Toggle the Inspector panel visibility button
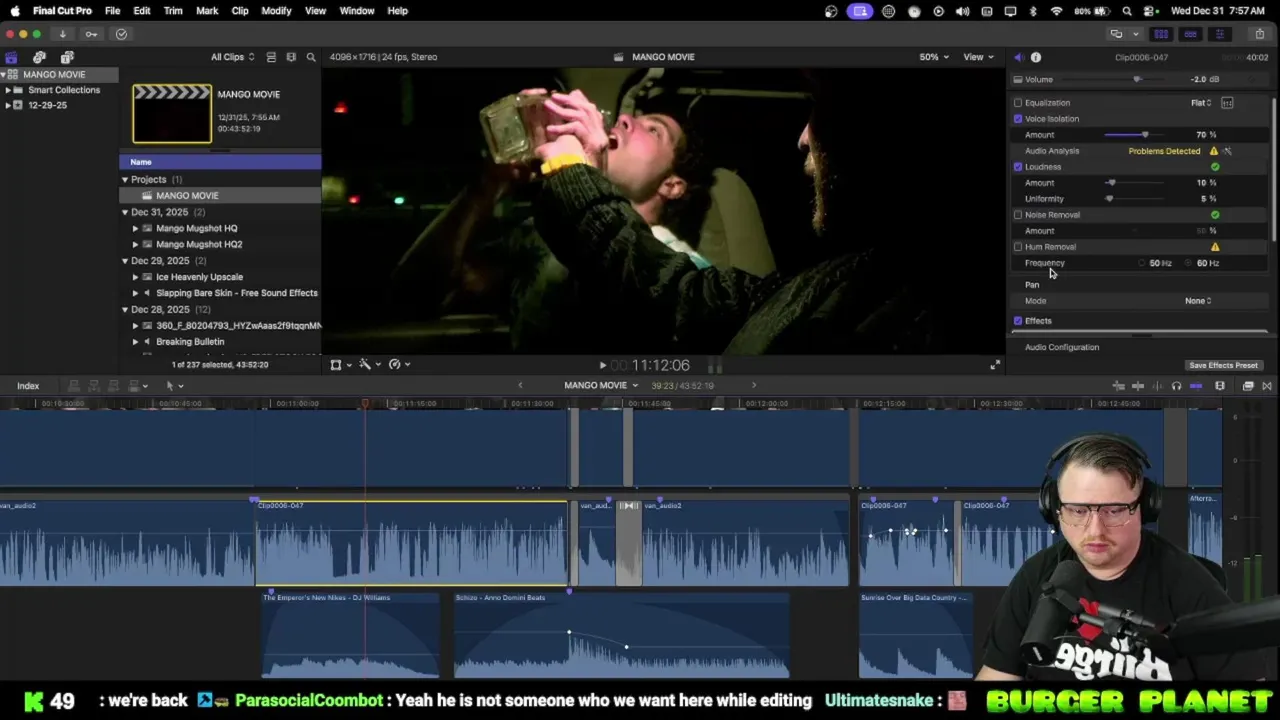Viewport: 1280px width, 720px height. 1219,34
